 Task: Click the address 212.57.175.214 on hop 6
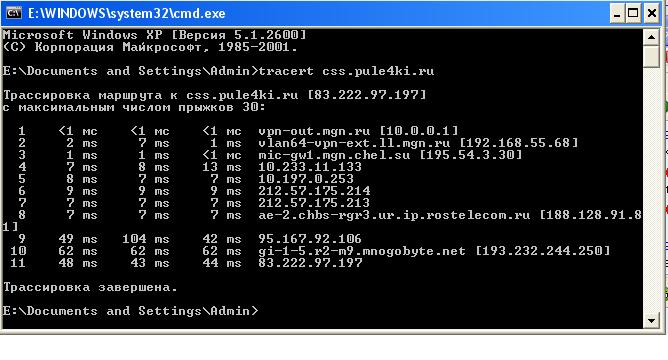tap(314, 190)
